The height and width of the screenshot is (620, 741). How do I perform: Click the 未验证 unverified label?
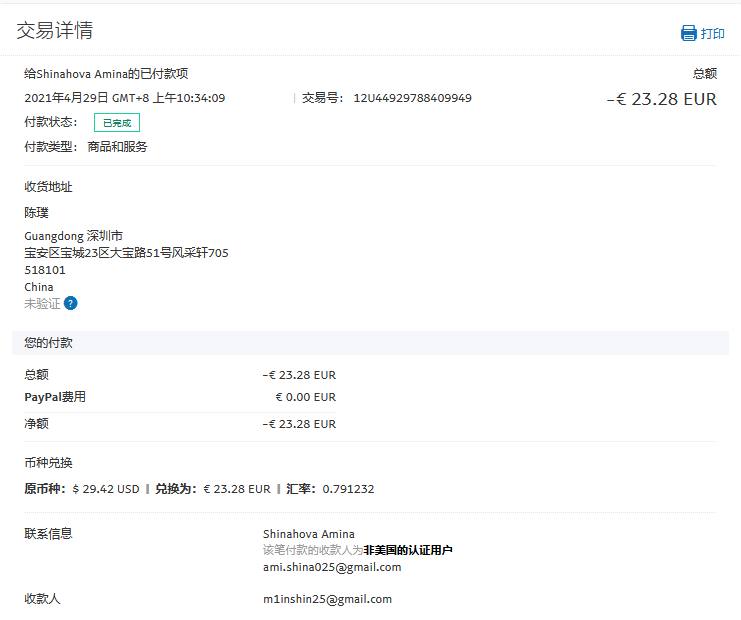coord(42,303)
